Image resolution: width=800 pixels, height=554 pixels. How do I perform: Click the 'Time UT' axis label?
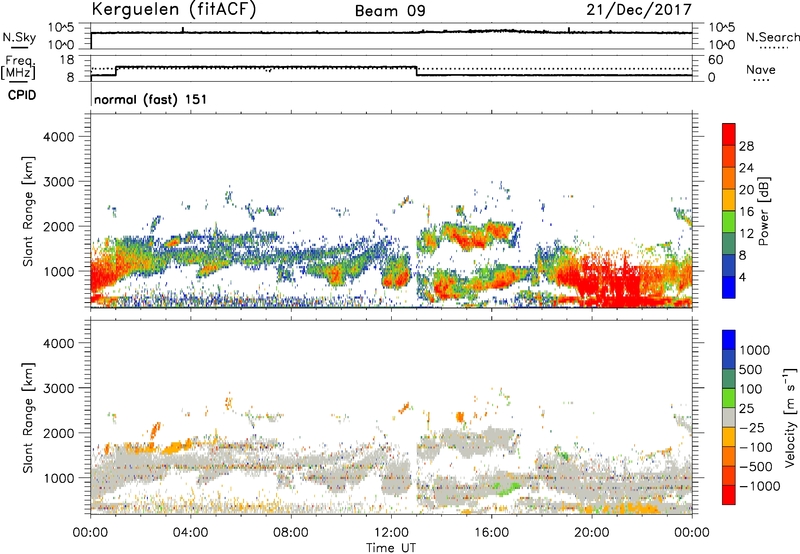coord(391,548)
